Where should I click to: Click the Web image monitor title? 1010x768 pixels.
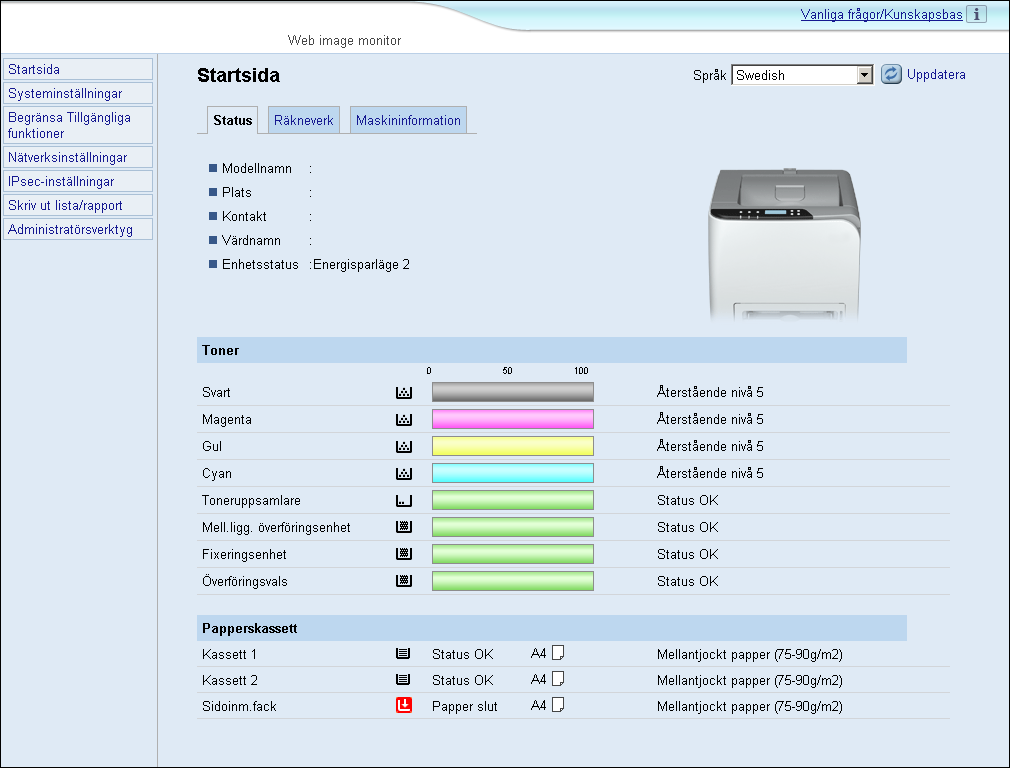coord(344,41)
